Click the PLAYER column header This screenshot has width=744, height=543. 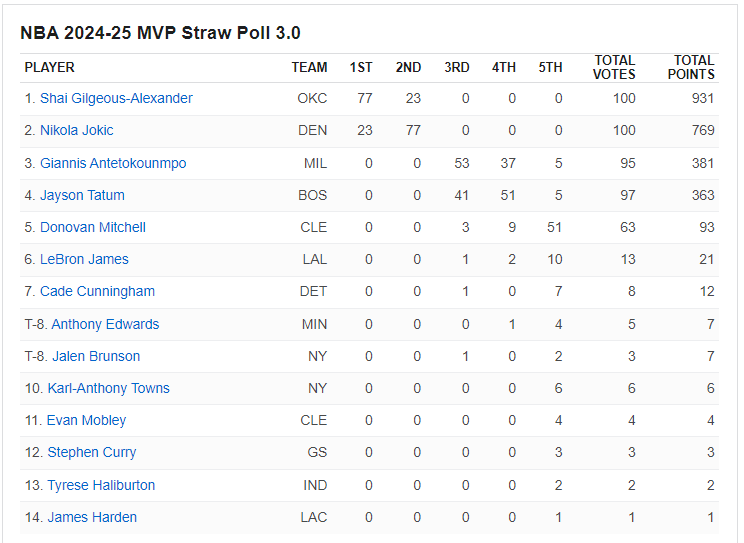pos(50,67)
